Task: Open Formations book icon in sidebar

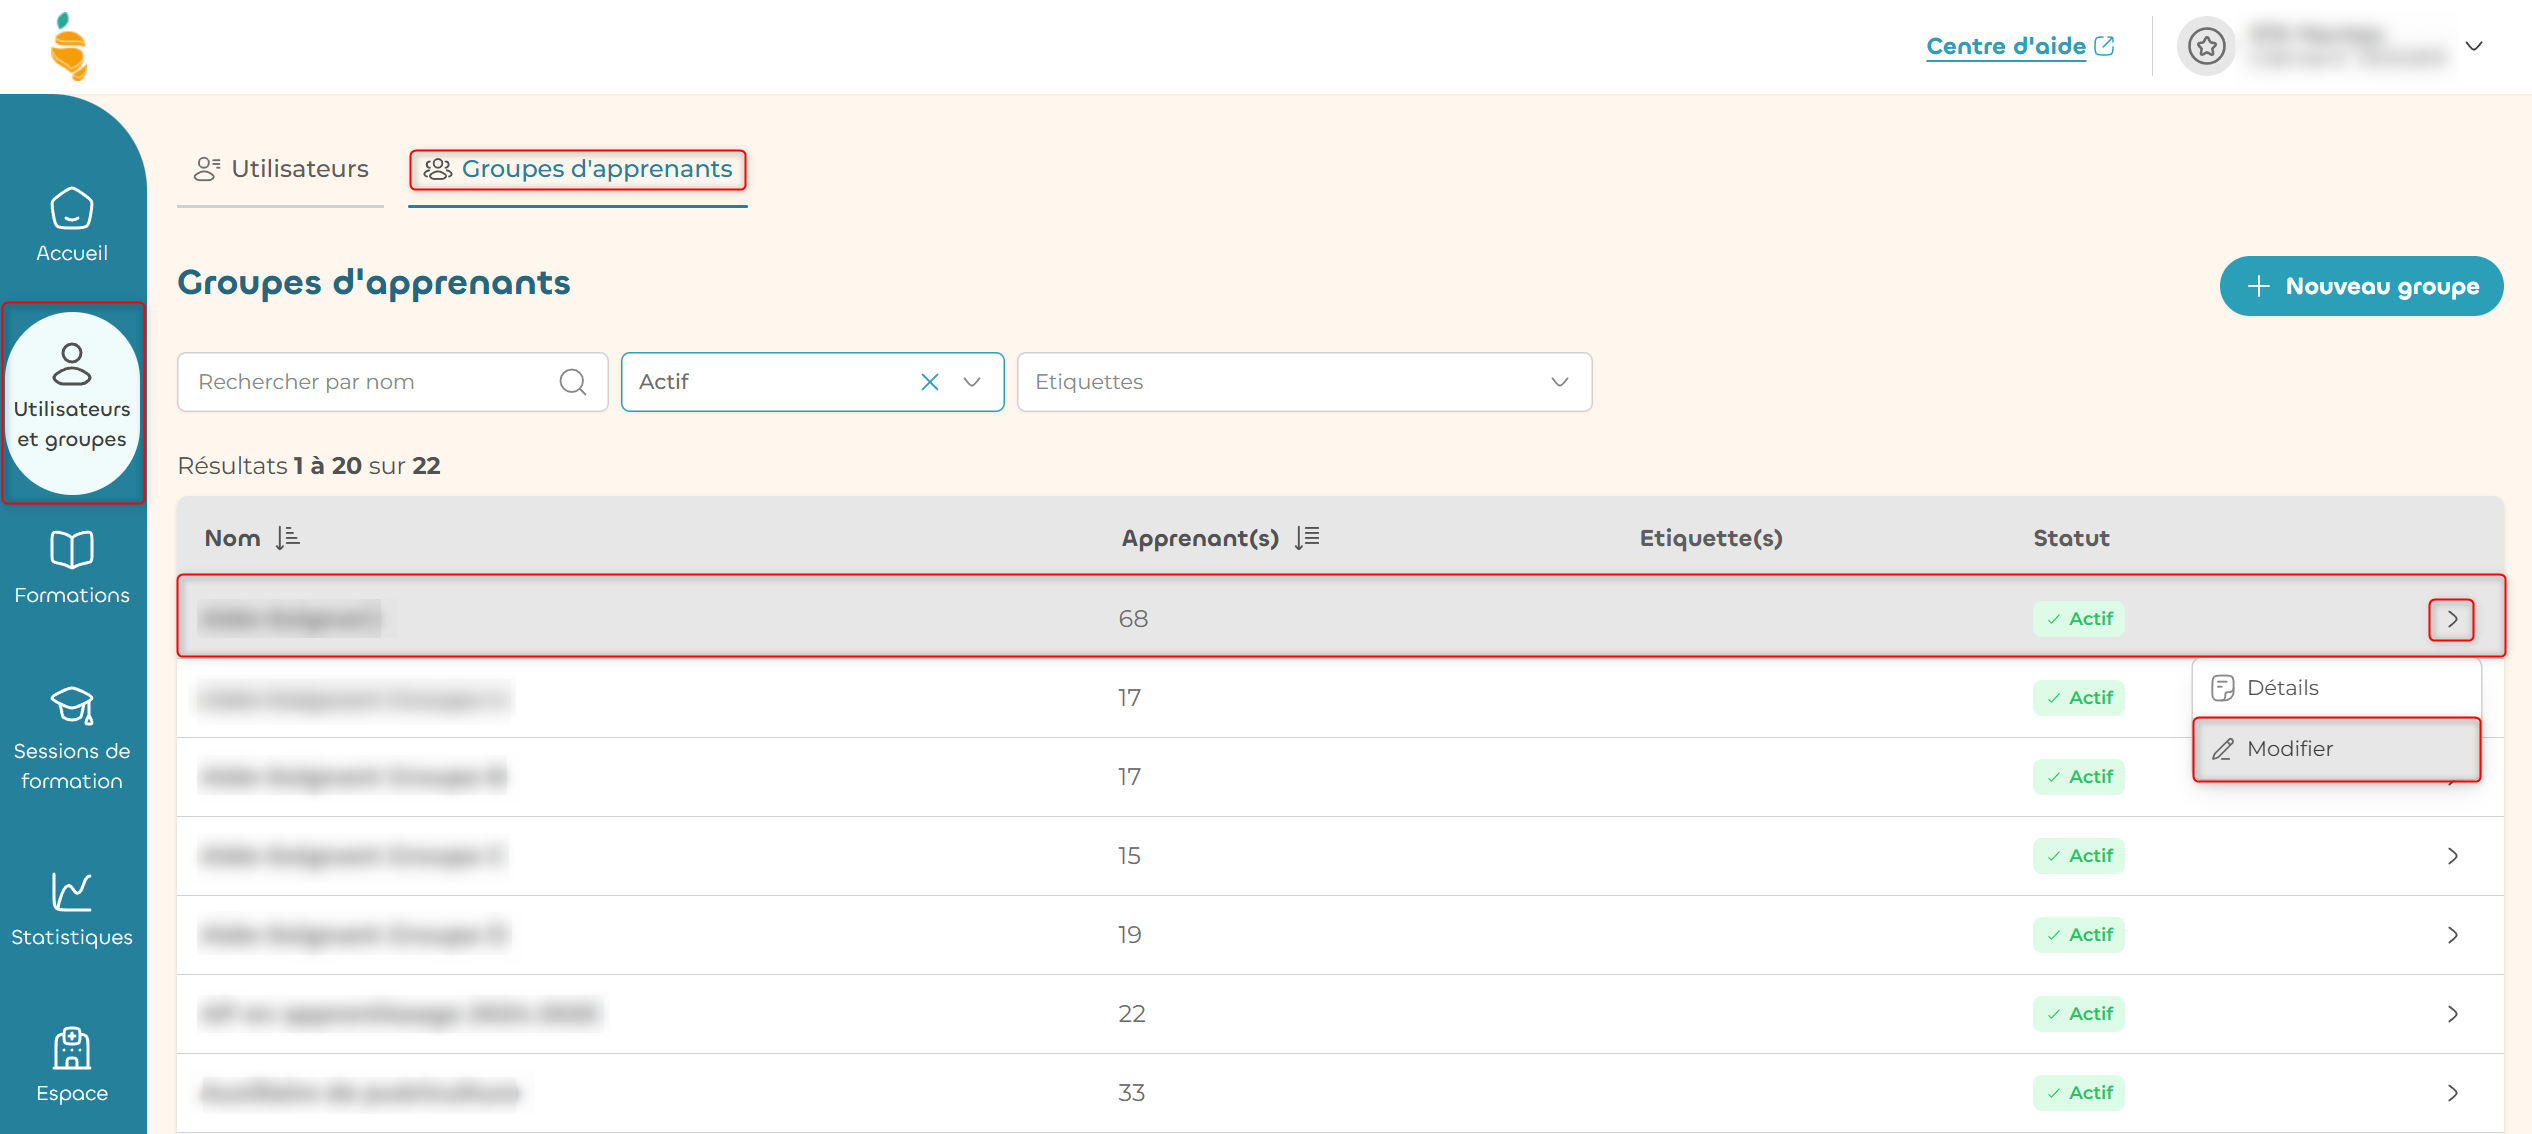Action: (x=72, y=550)
